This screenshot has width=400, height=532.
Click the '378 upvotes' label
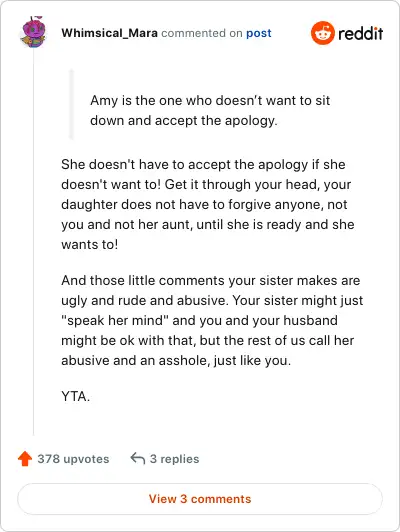click(x=73, y=459)
